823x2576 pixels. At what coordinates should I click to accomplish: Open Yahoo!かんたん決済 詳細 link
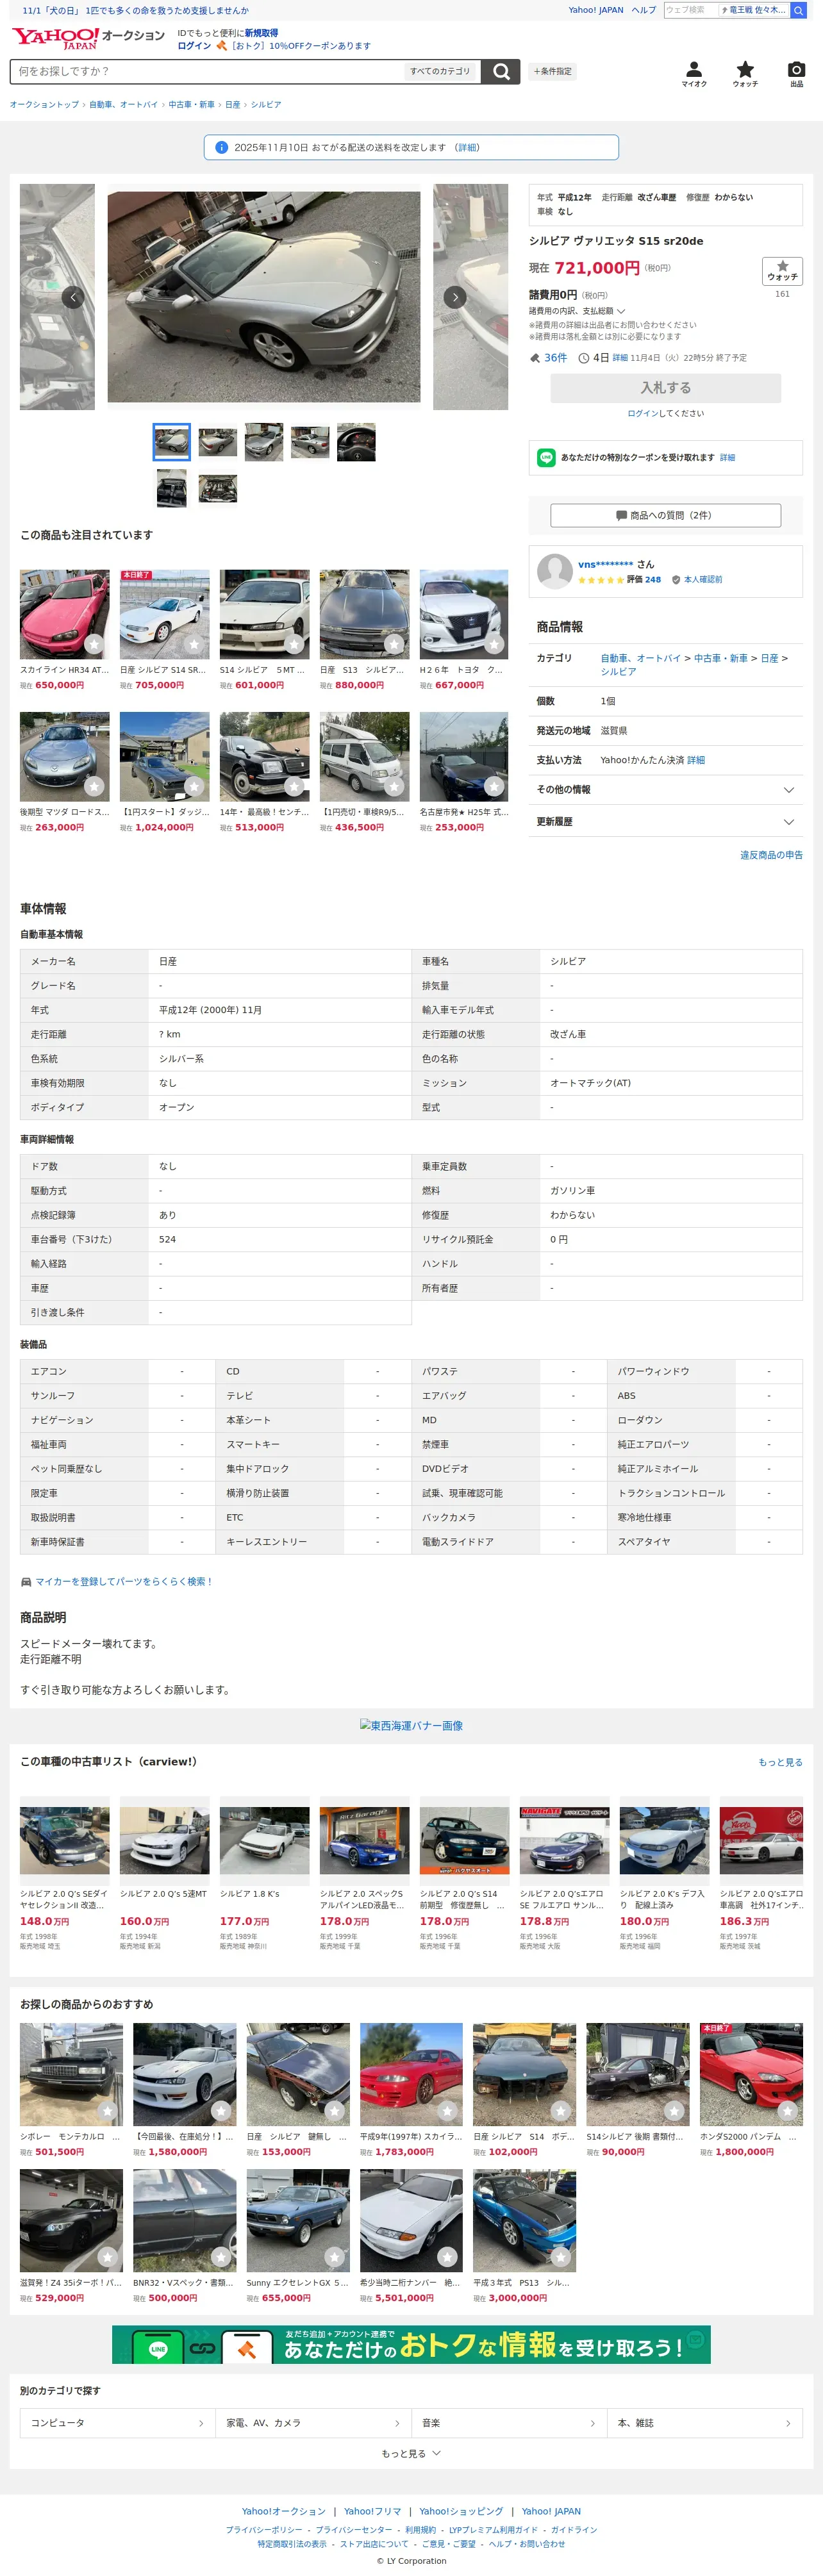[x=695, y=760]
